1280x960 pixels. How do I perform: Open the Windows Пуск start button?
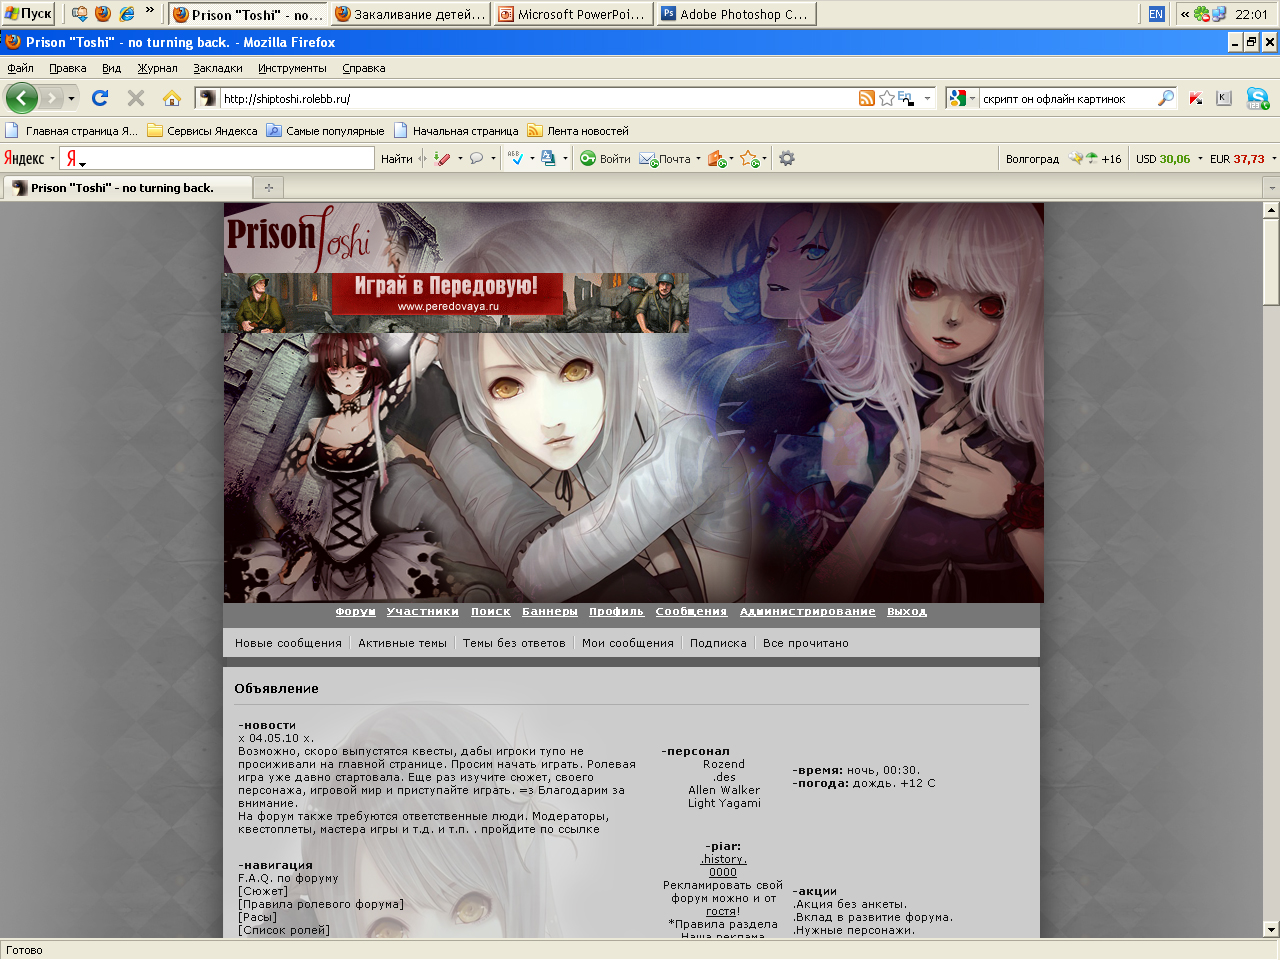click(x=28, y=14)
